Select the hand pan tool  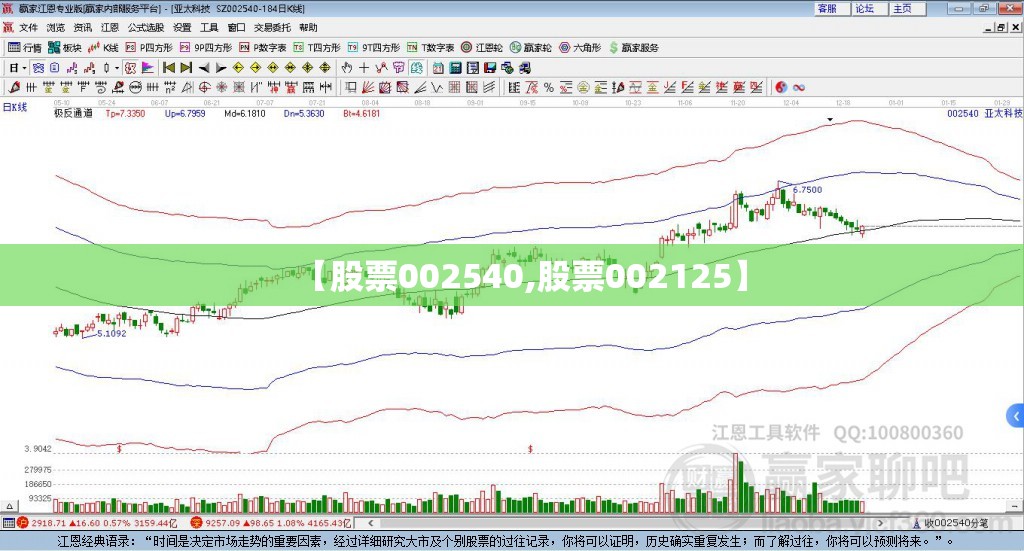347,68
